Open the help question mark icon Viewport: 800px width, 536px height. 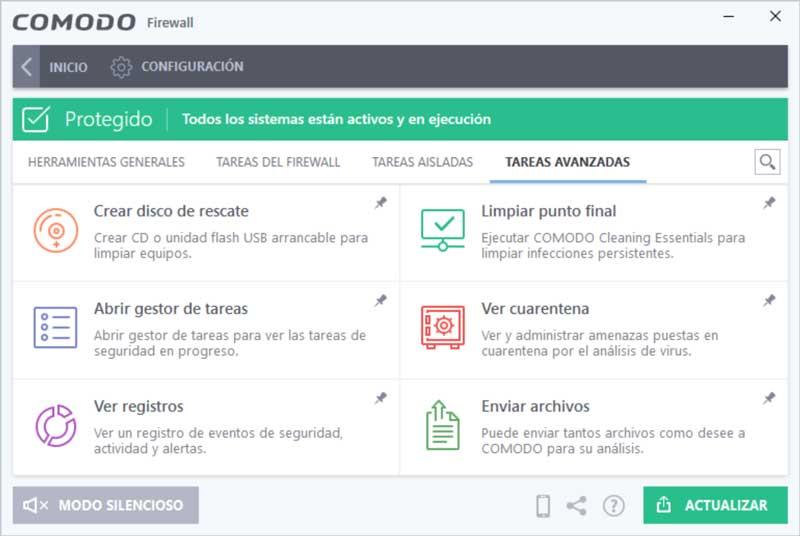[613, 506]
